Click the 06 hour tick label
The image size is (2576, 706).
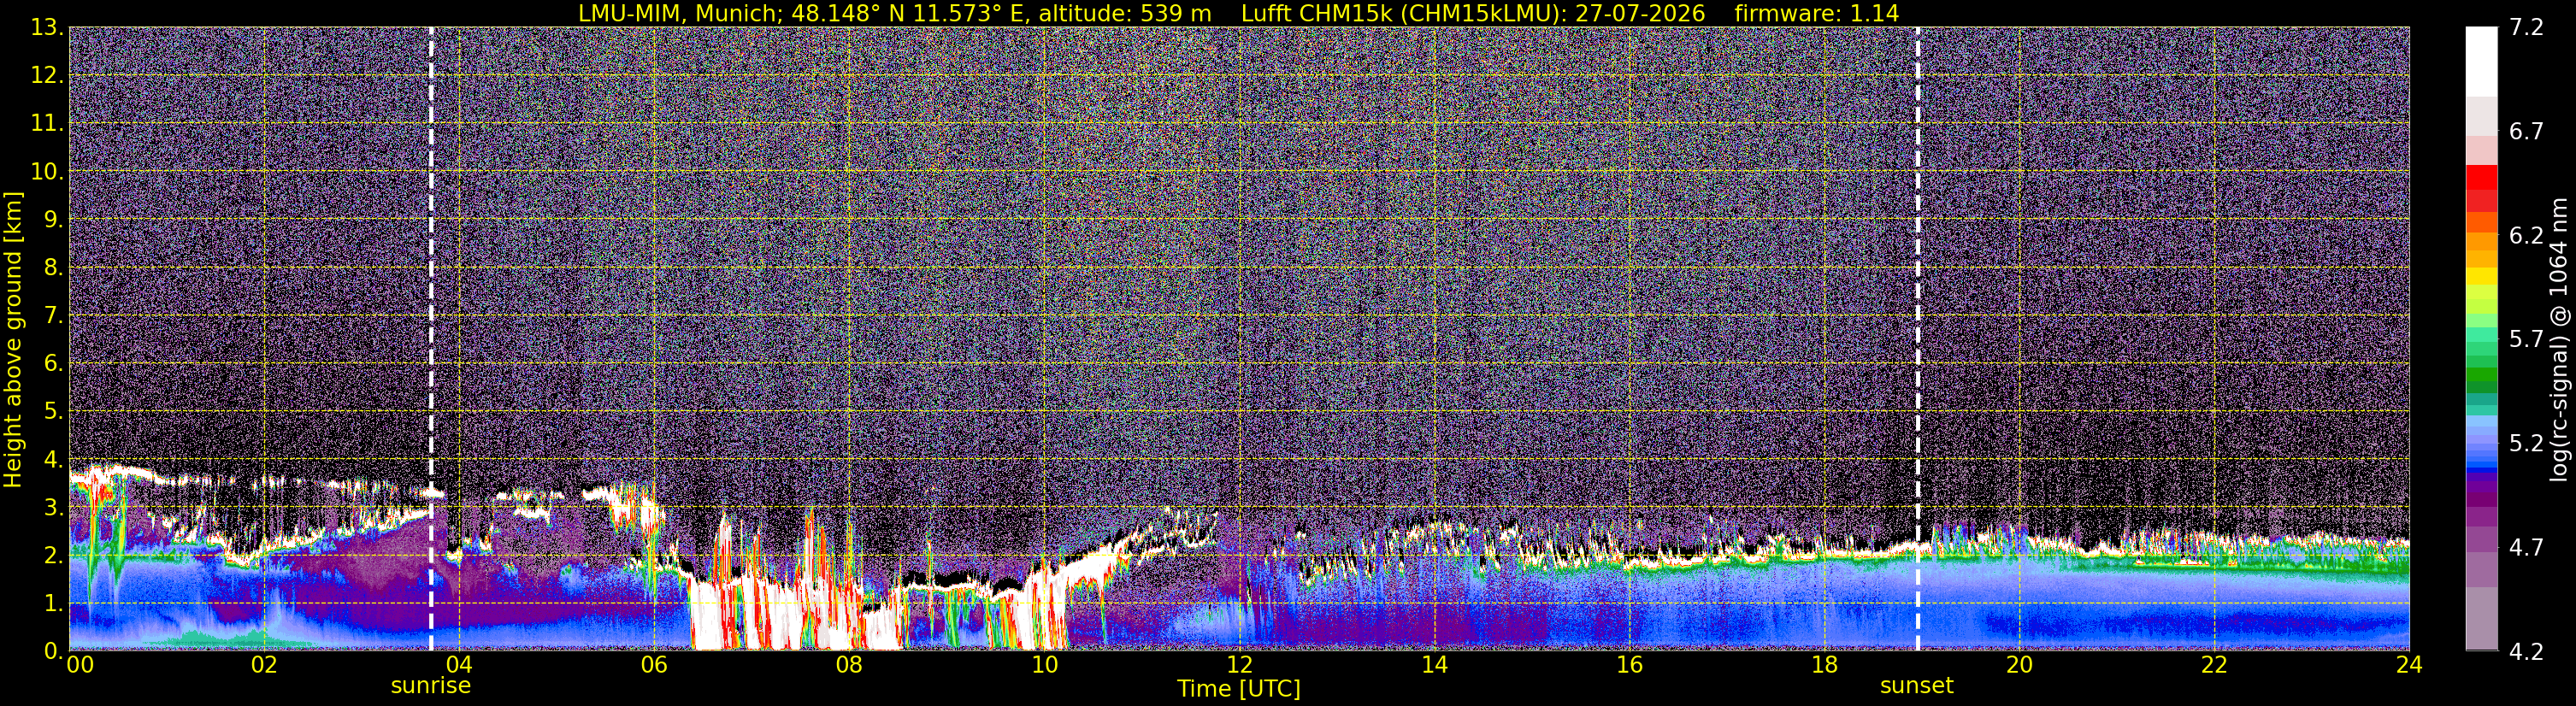pyautogui.click(x=653, y=665)
